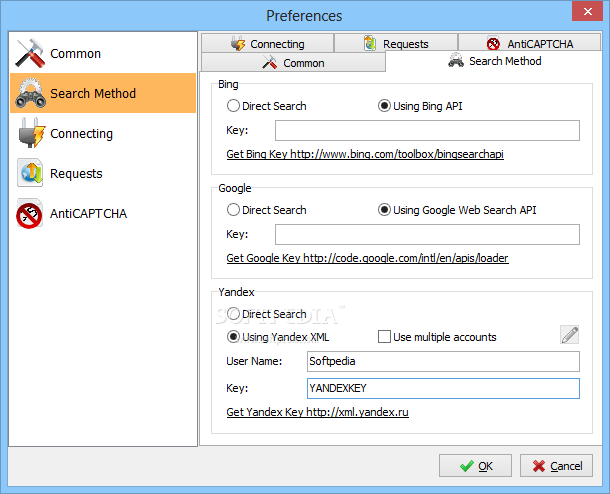This screenshot has width=610, height=494.
Task: Click the binoculars Search Method sidebar icon
Action: coord(30,93)
